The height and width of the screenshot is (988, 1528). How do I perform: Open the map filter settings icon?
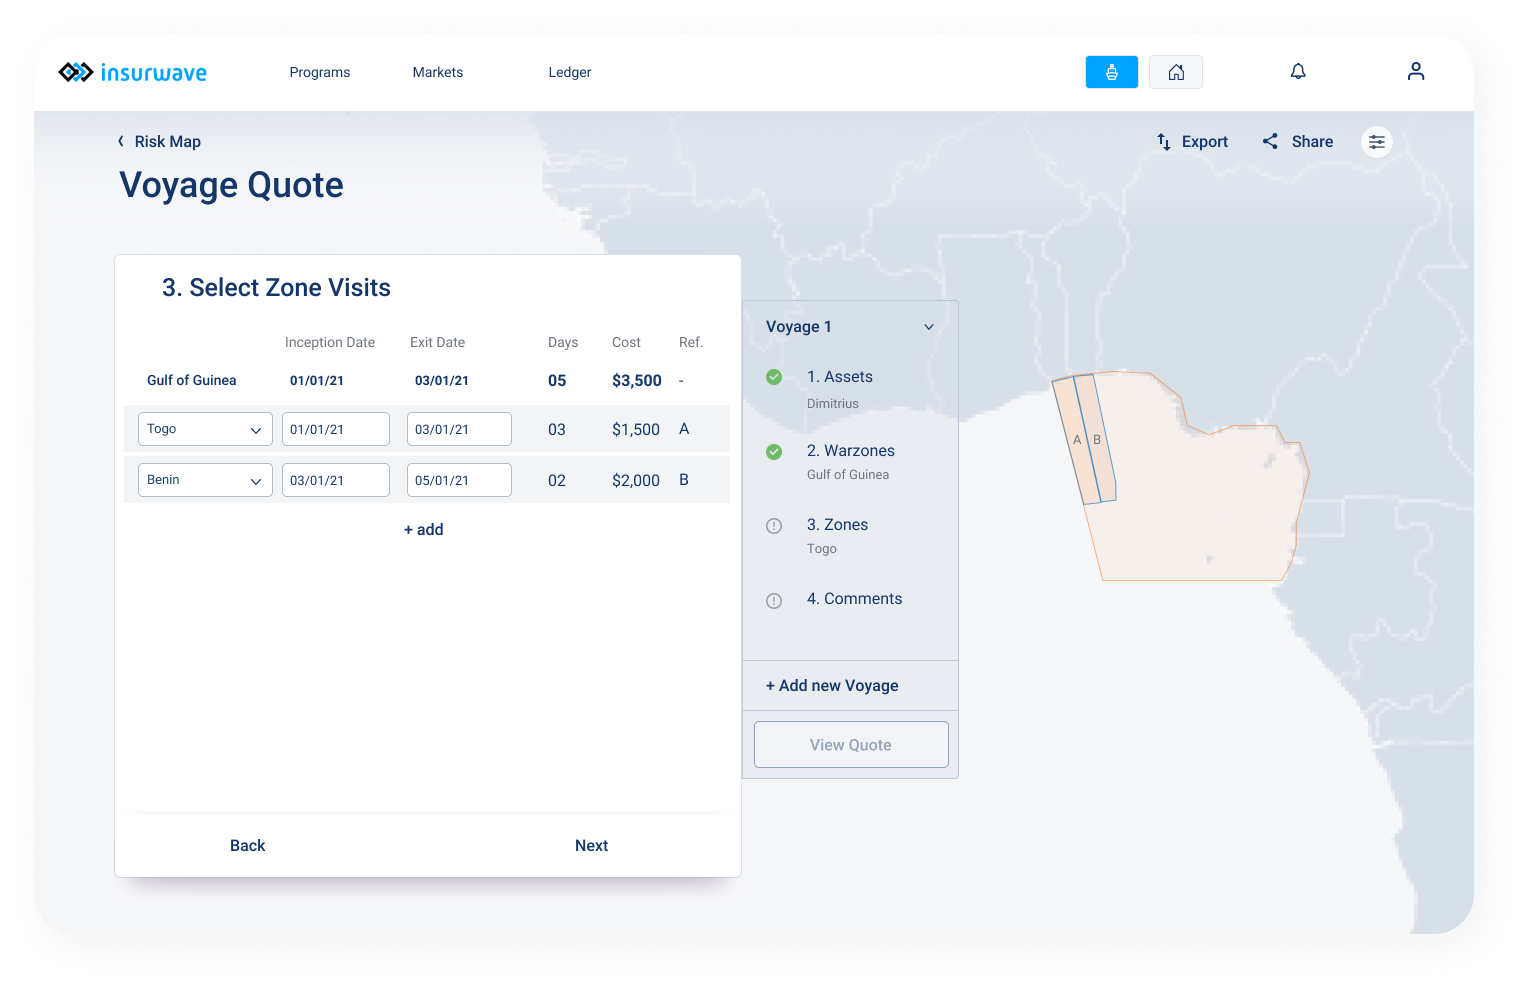pyautogui.click(x=1377, y=142)
